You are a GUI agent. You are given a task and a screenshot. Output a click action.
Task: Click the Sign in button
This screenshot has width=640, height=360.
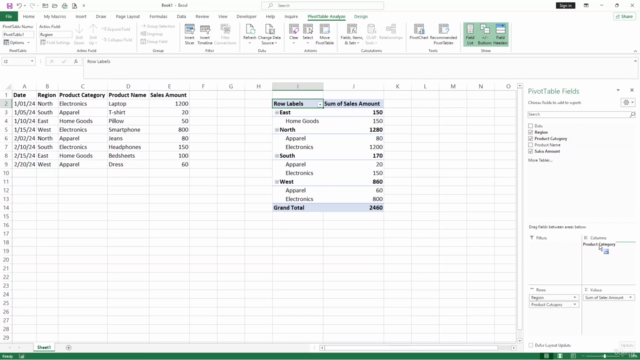pos(565,5)
